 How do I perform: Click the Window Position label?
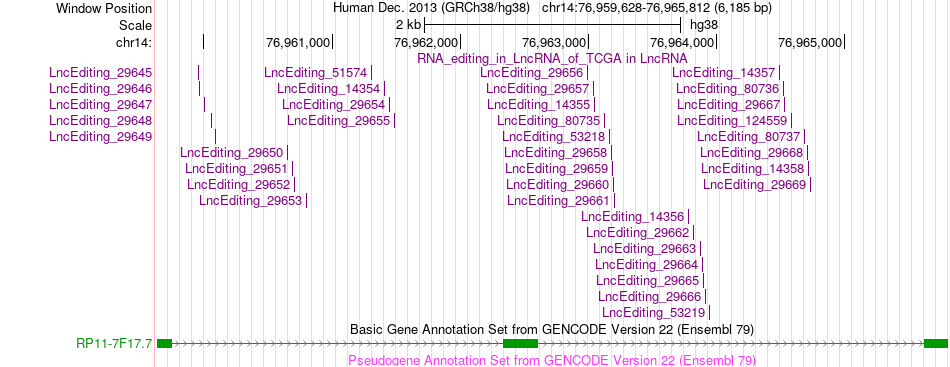pyautogui.click(x=104, y=8)
